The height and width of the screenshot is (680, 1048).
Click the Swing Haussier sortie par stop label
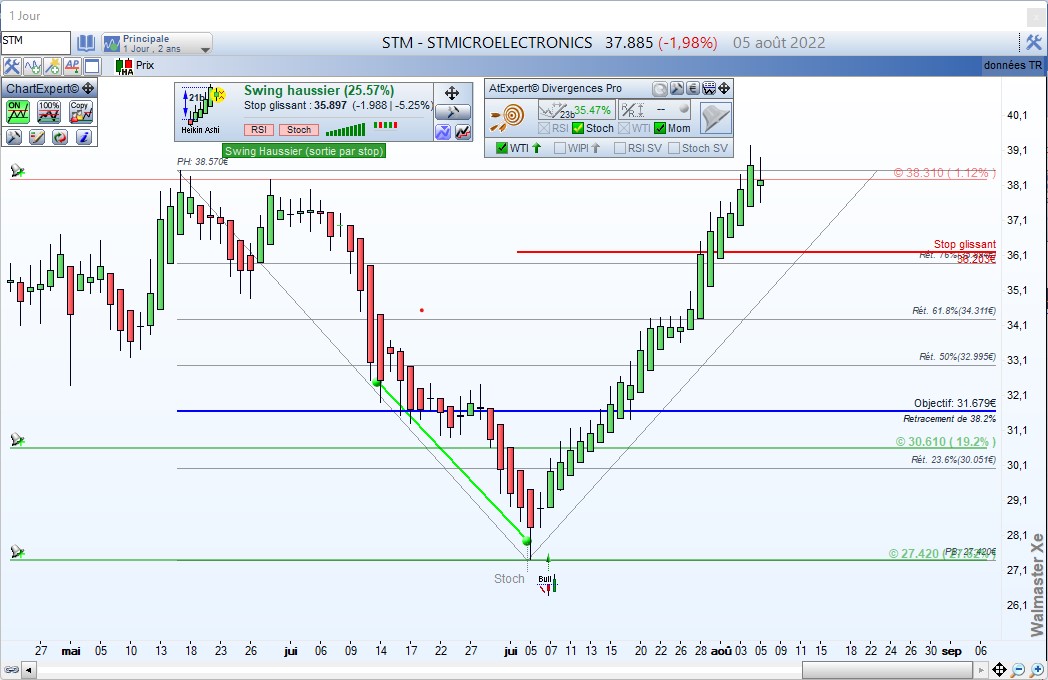304,151
